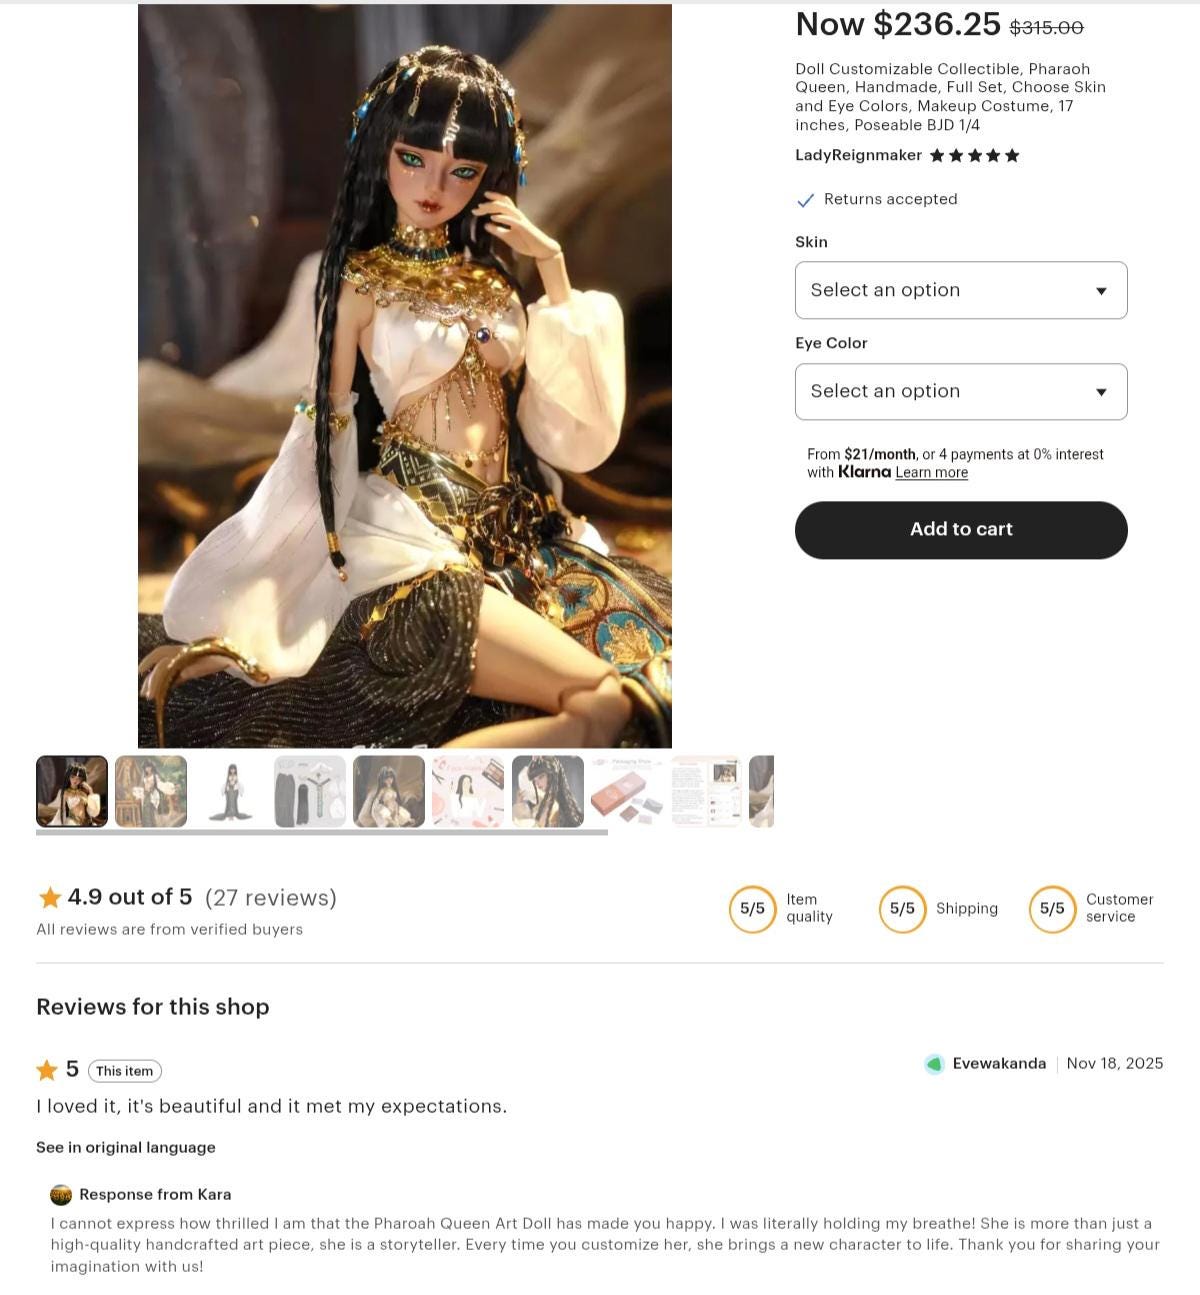The width and height of the screenshot is (1200, 1295).
Task: Click the 'This item' review tag
Action: [x=125, y=1071]
